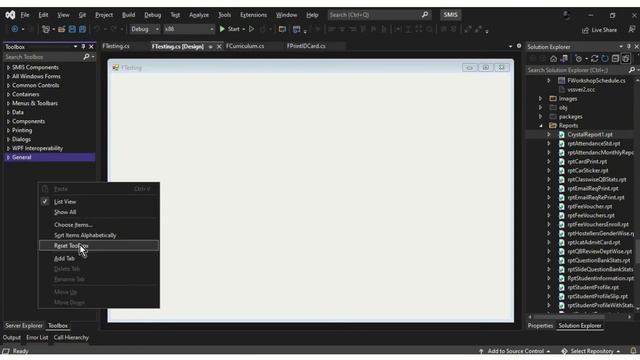
Task: Pin the Toolbox panel with auto-hide icon
Action: [83, 47]
